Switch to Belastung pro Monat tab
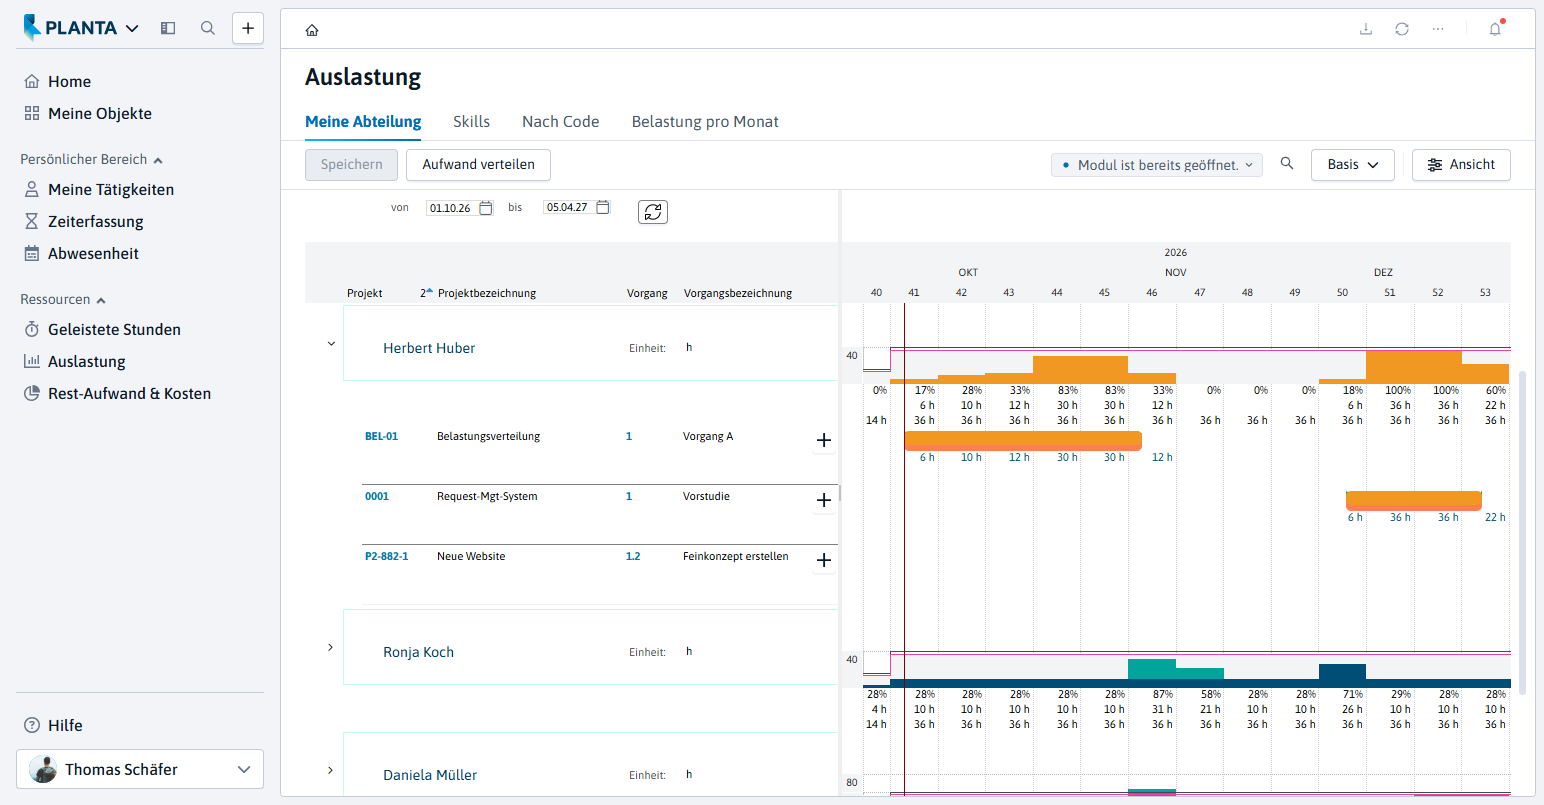 [705, 122]
